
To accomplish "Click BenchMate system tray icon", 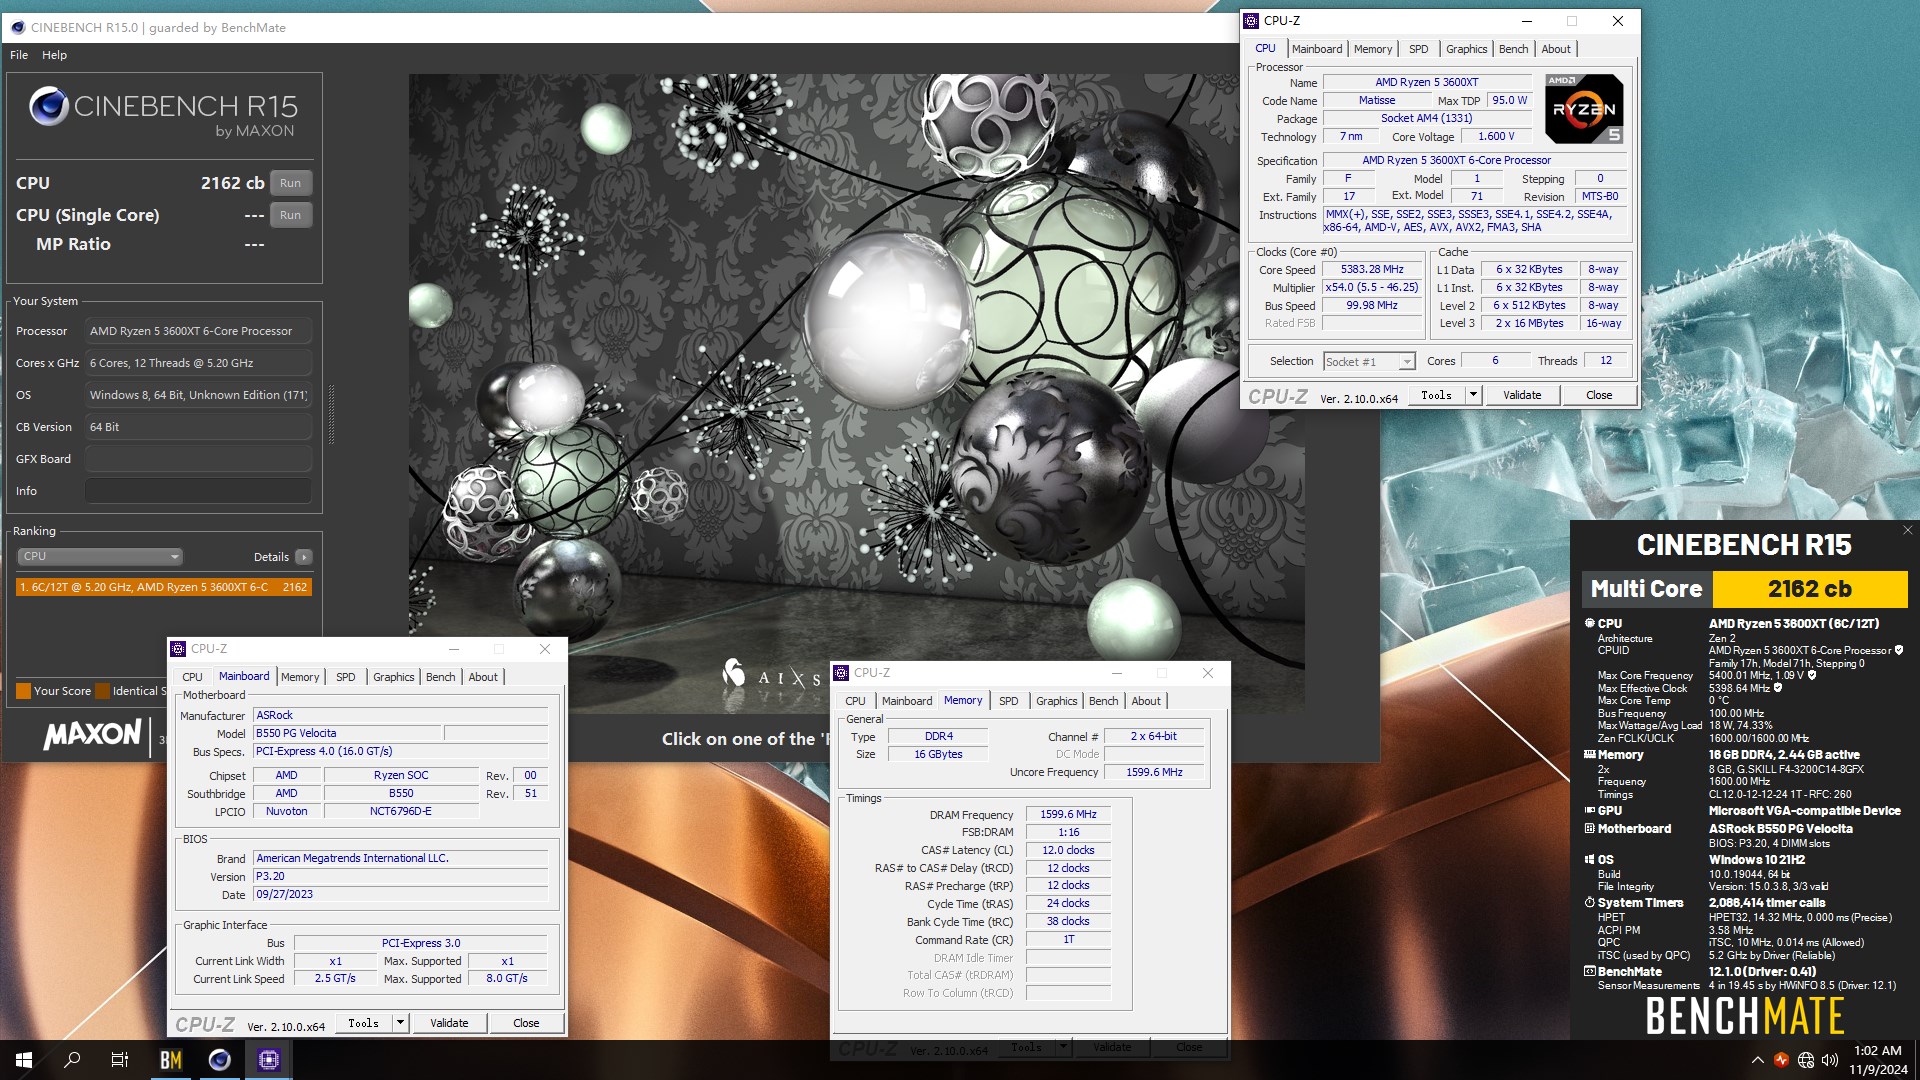I will 1781,1060.
